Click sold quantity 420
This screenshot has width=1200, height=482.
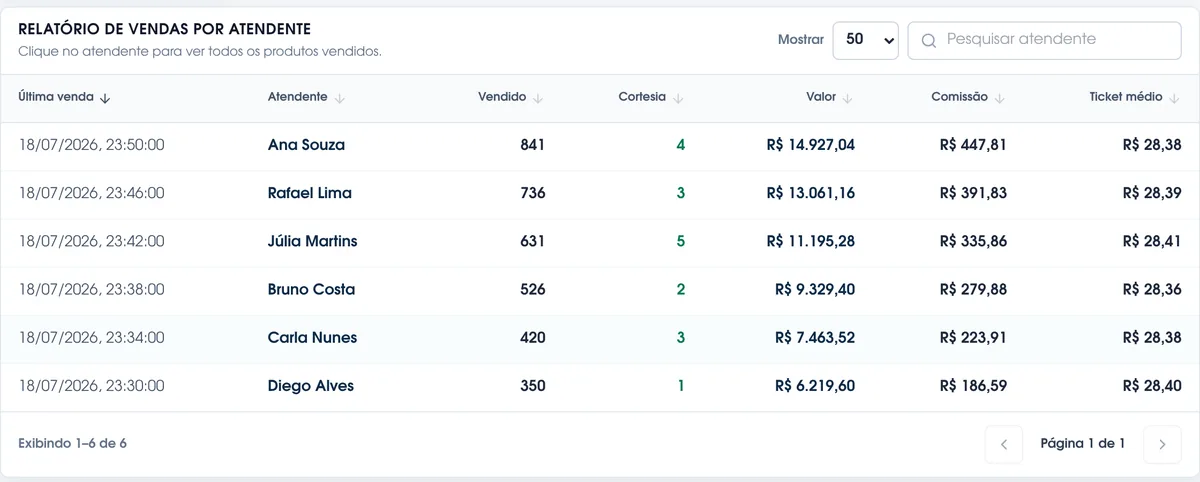(x=533, y=338)
